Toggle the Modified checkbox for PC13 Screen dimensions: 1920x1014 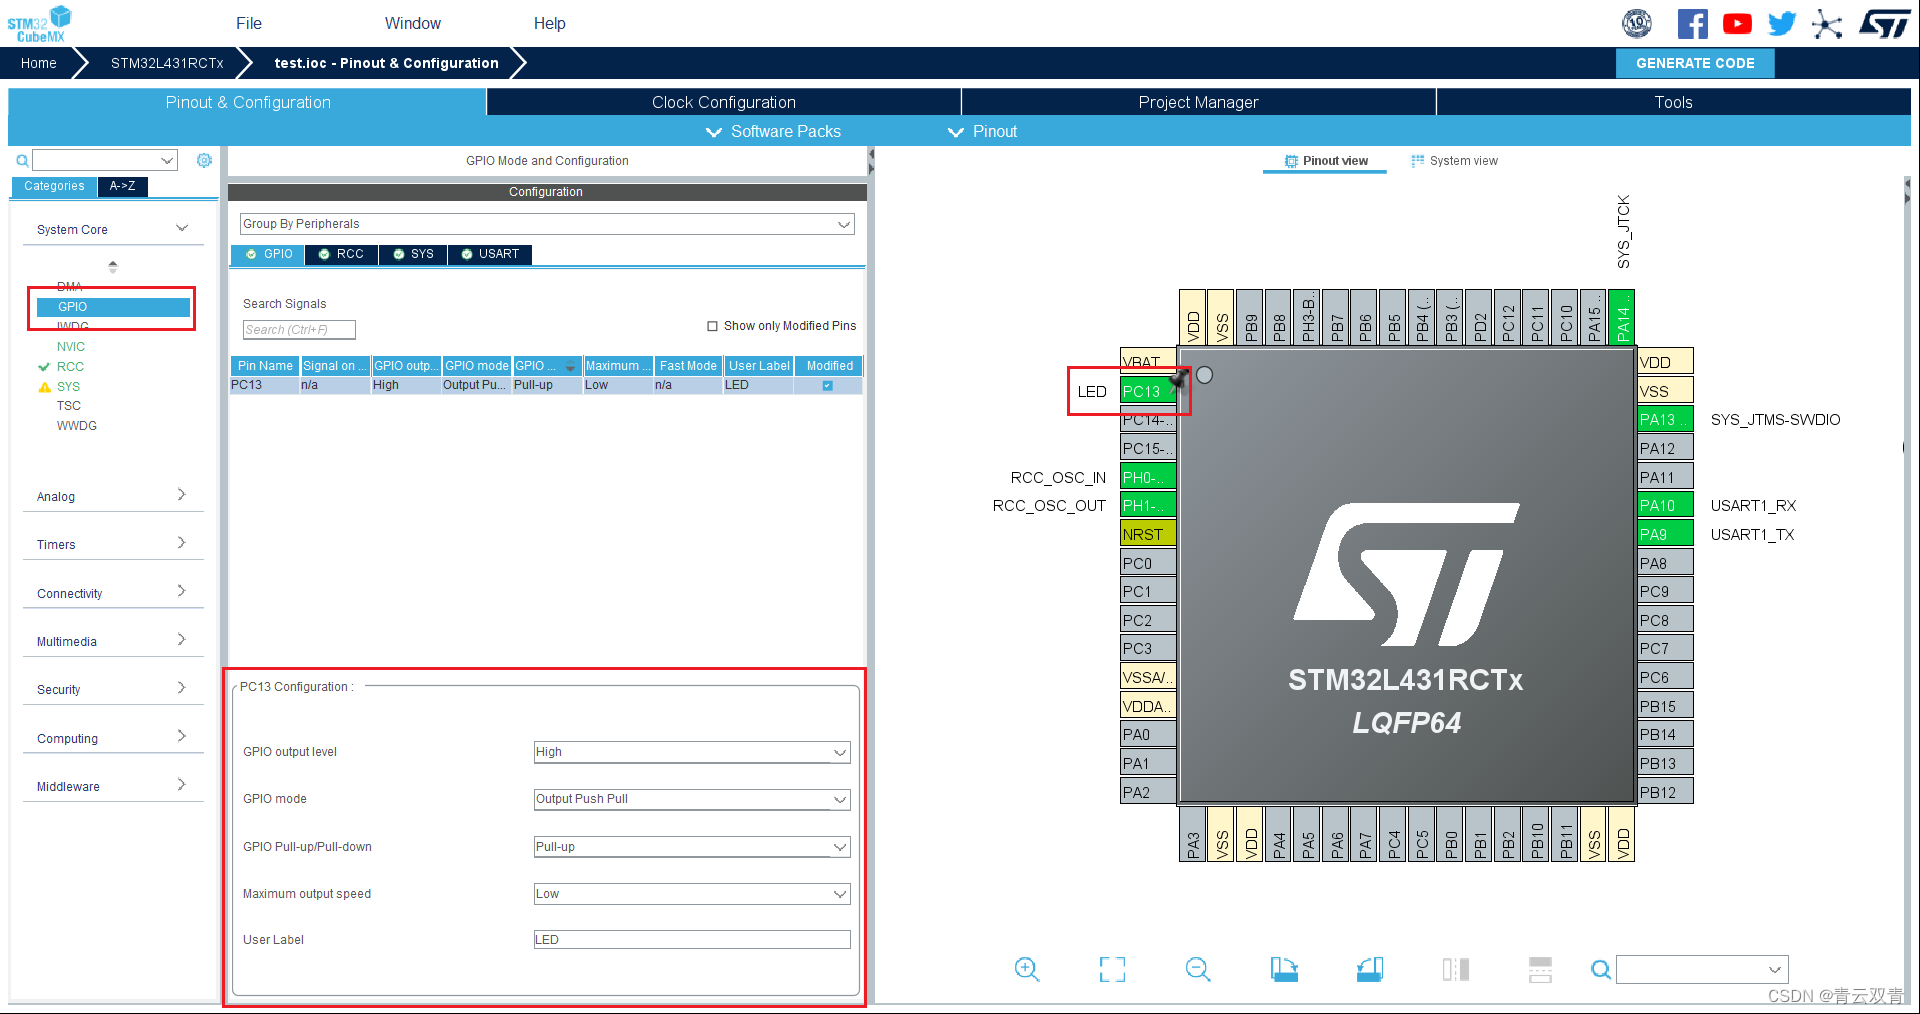point(827,385)
